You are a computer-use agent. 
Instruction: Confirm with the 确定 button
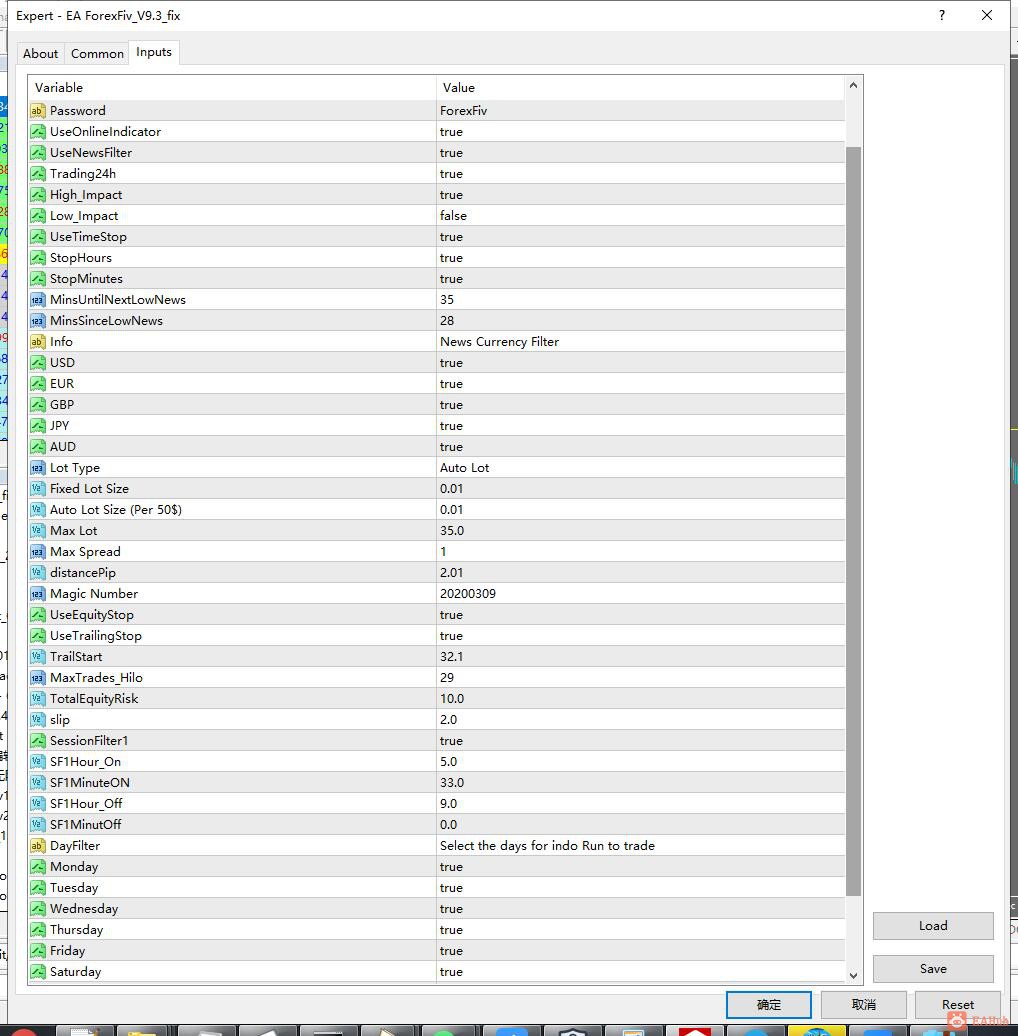pos(768,1004)
